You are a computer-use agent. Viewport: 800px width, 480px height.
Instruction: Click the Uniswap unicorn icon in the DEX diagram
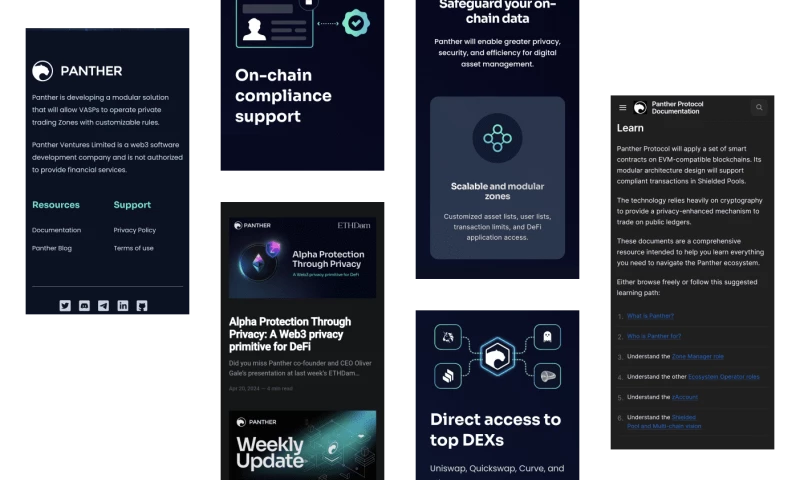pos(448,337)
